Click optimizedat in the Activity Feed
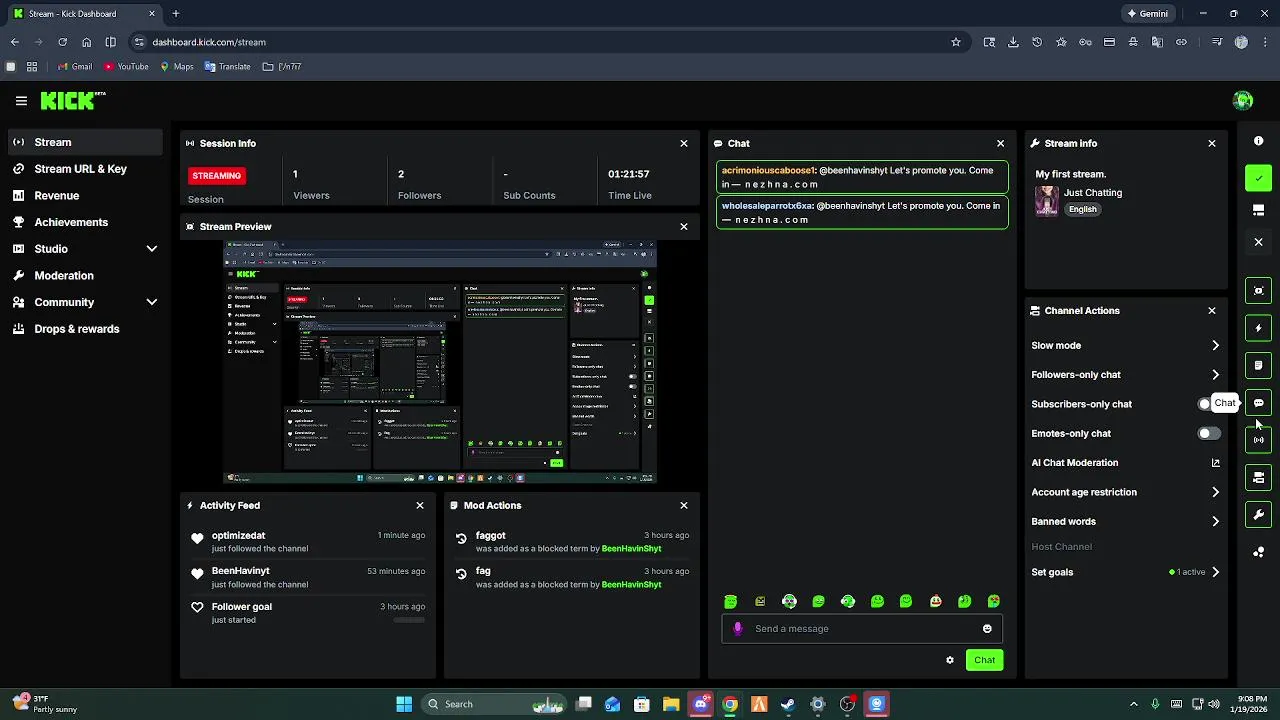Viewport: 1280px width, 720px height. coord(238,536)
